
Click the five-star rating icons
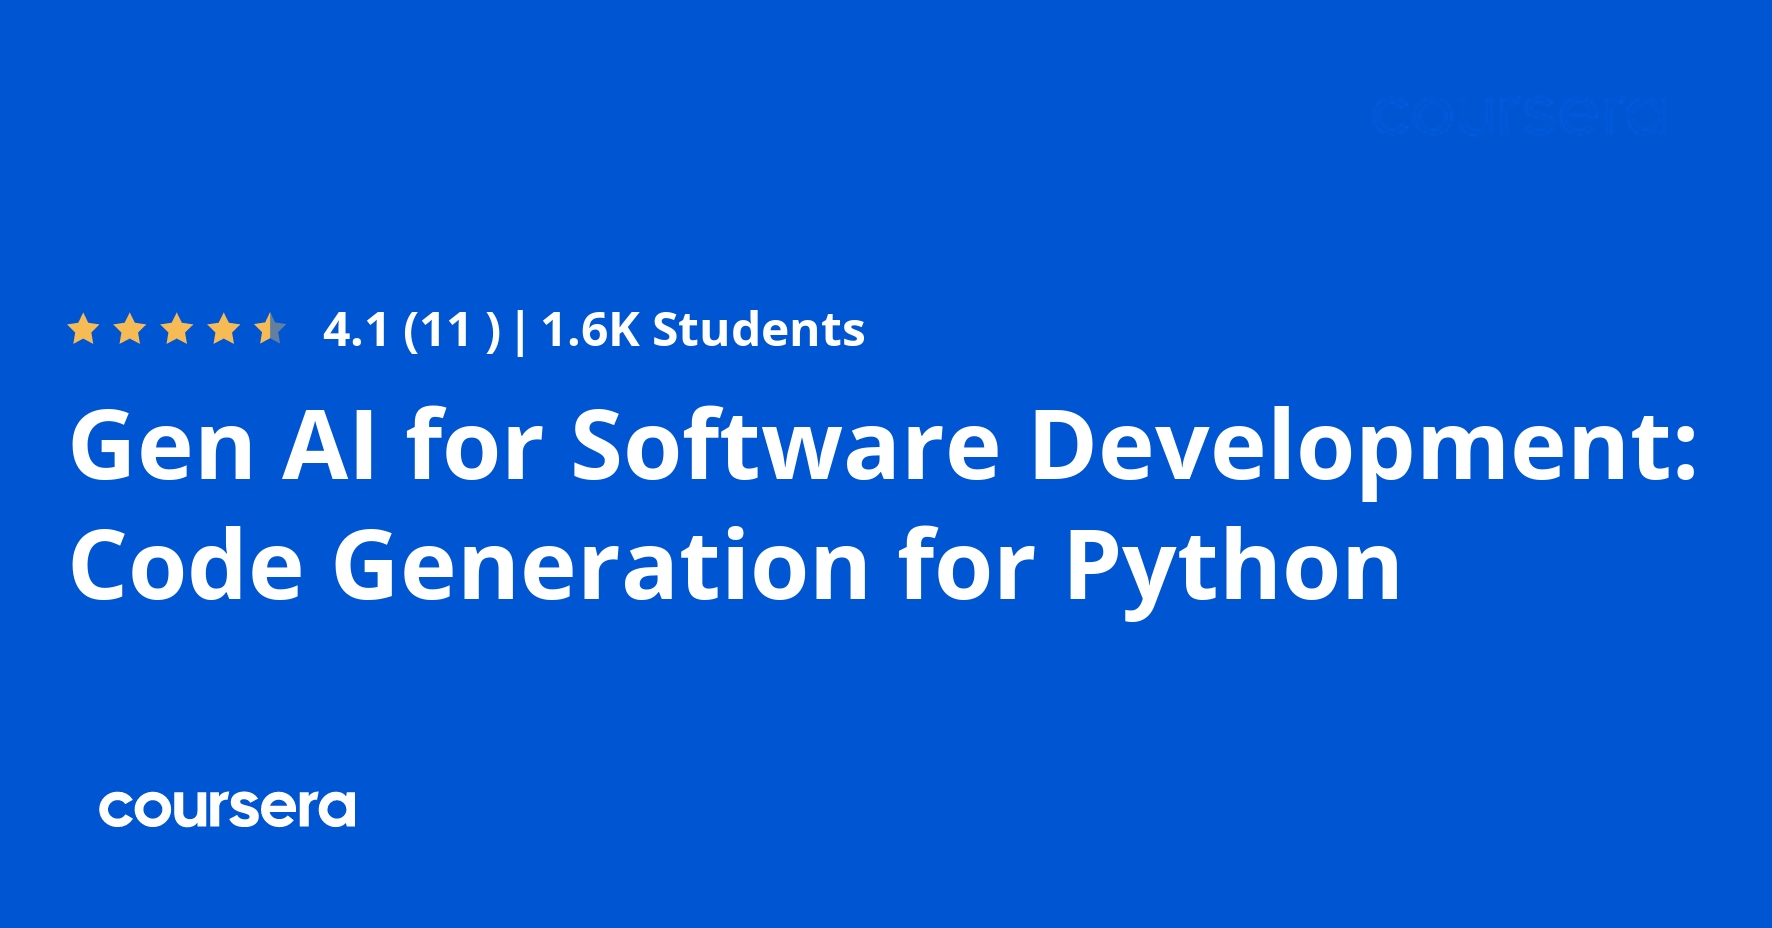pyautogui.click(x=177, y=328)
